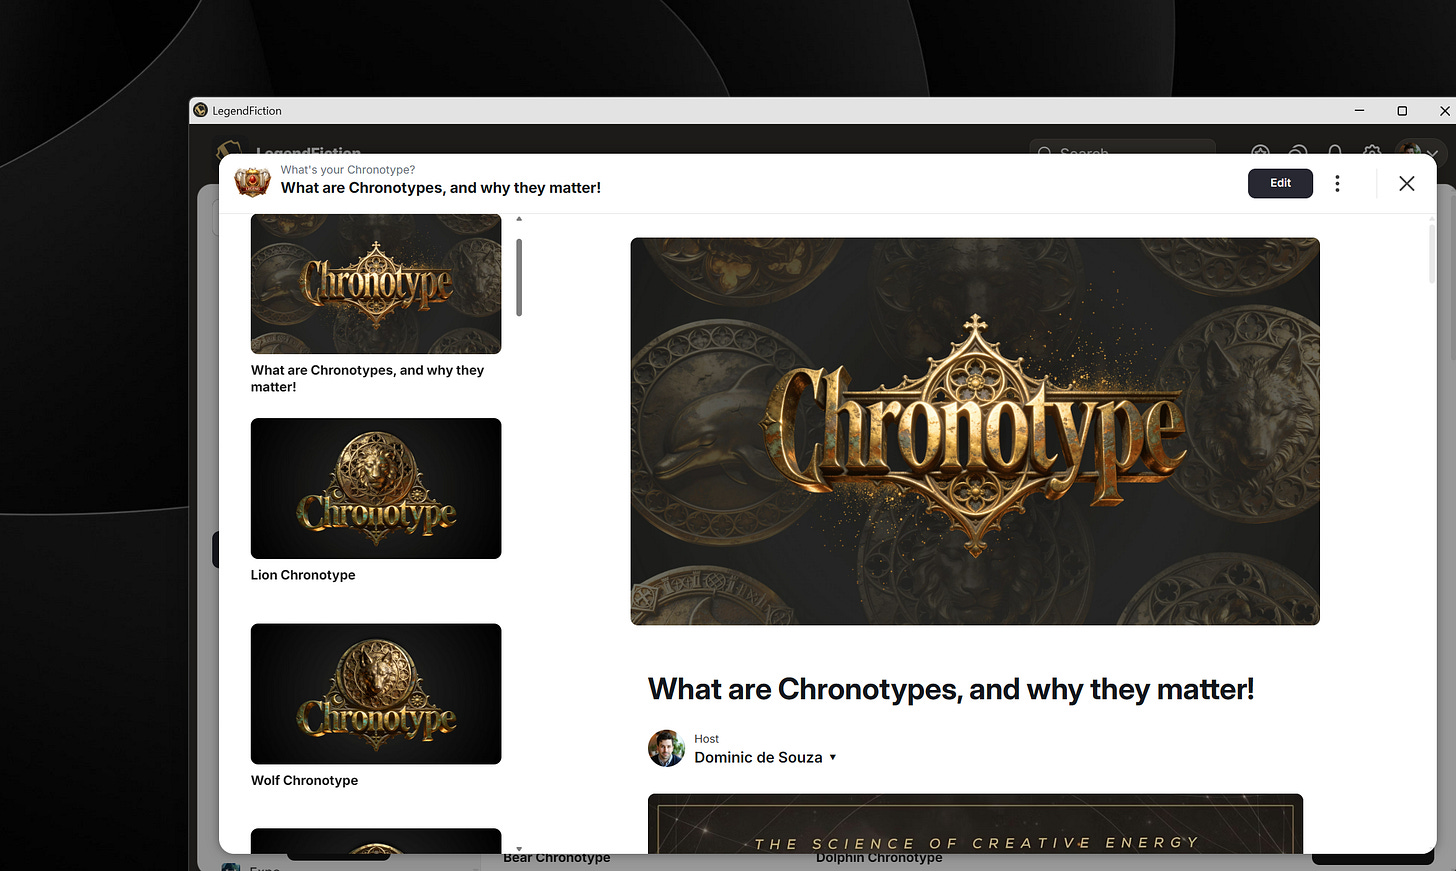Maximize the LegendFiction window

point(1402,110)
